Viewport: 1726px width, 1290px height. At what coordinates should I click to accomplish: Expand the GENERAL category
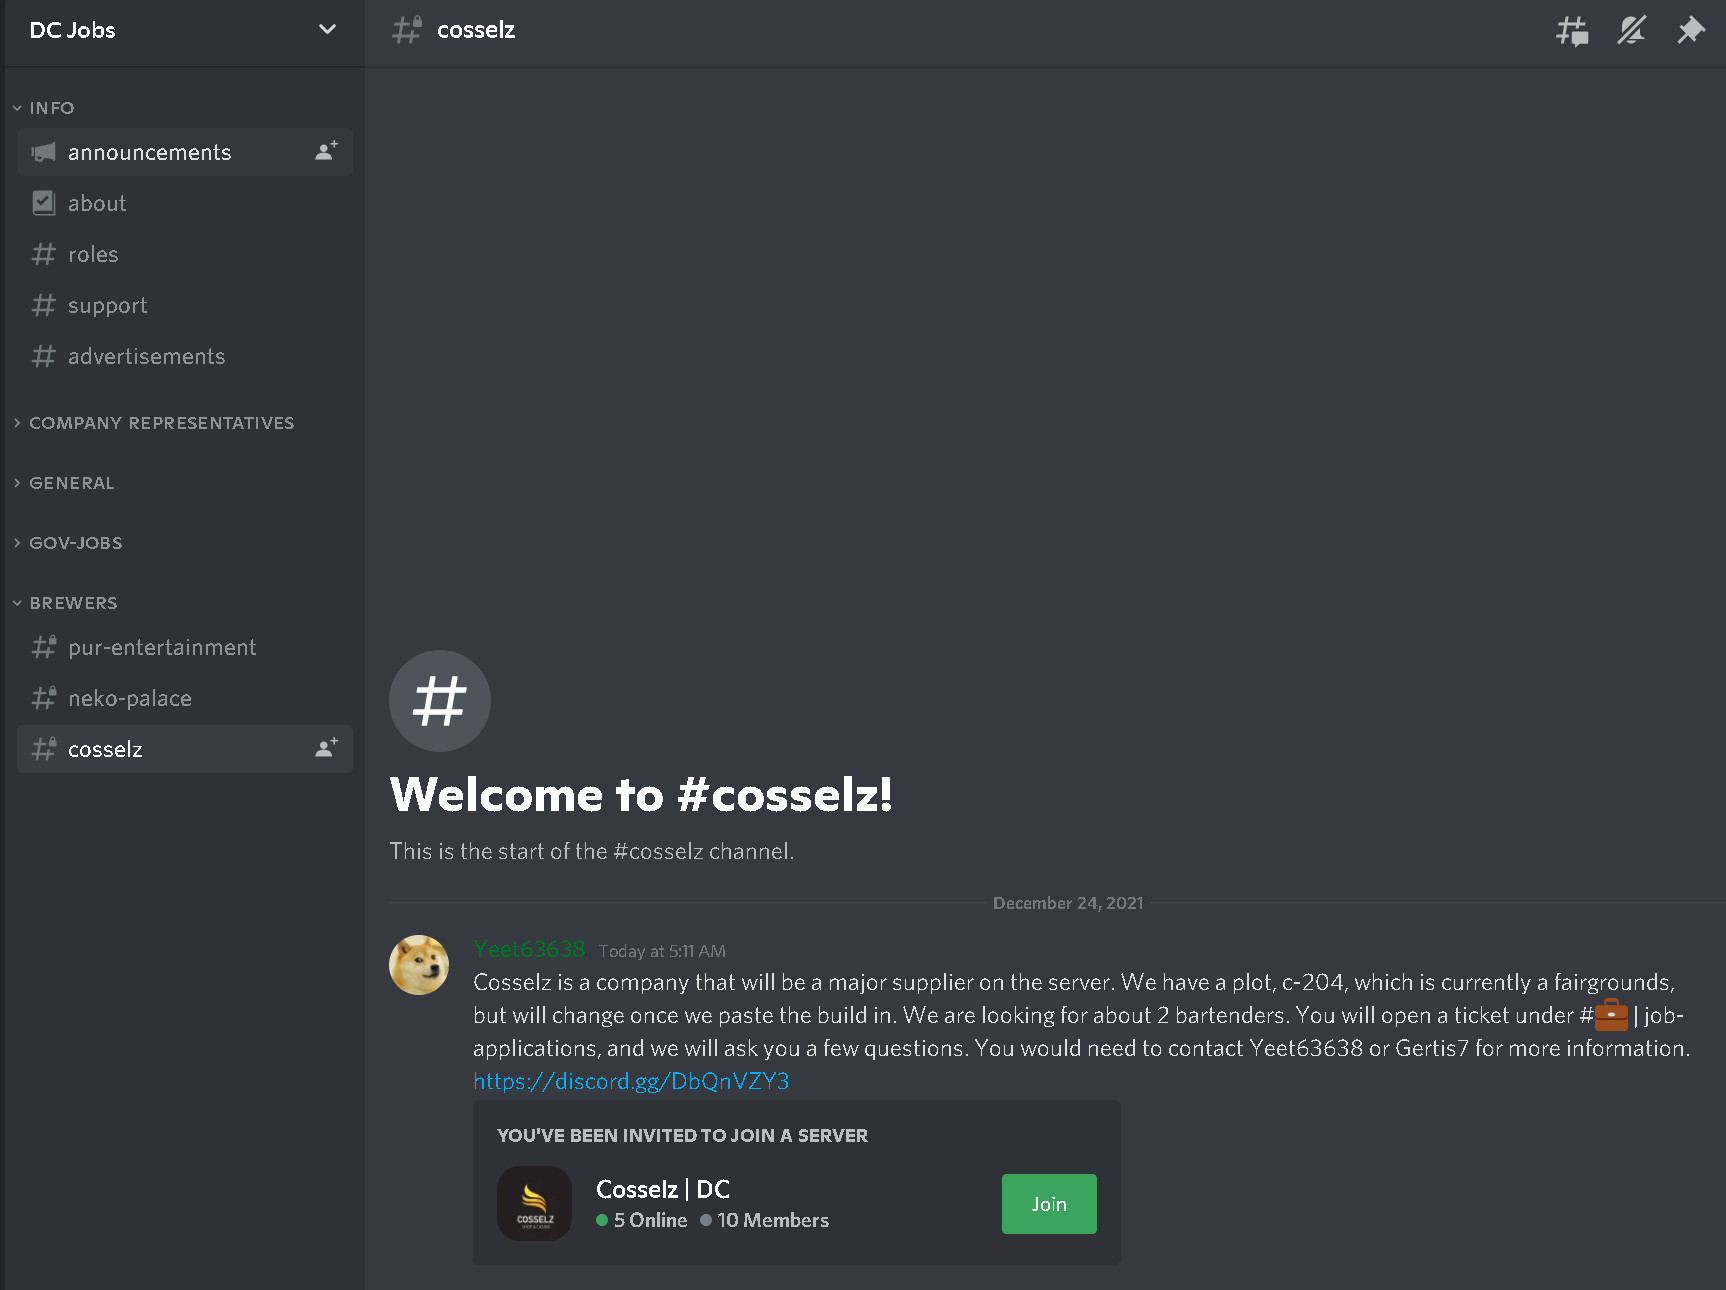[x=65, y=483]
